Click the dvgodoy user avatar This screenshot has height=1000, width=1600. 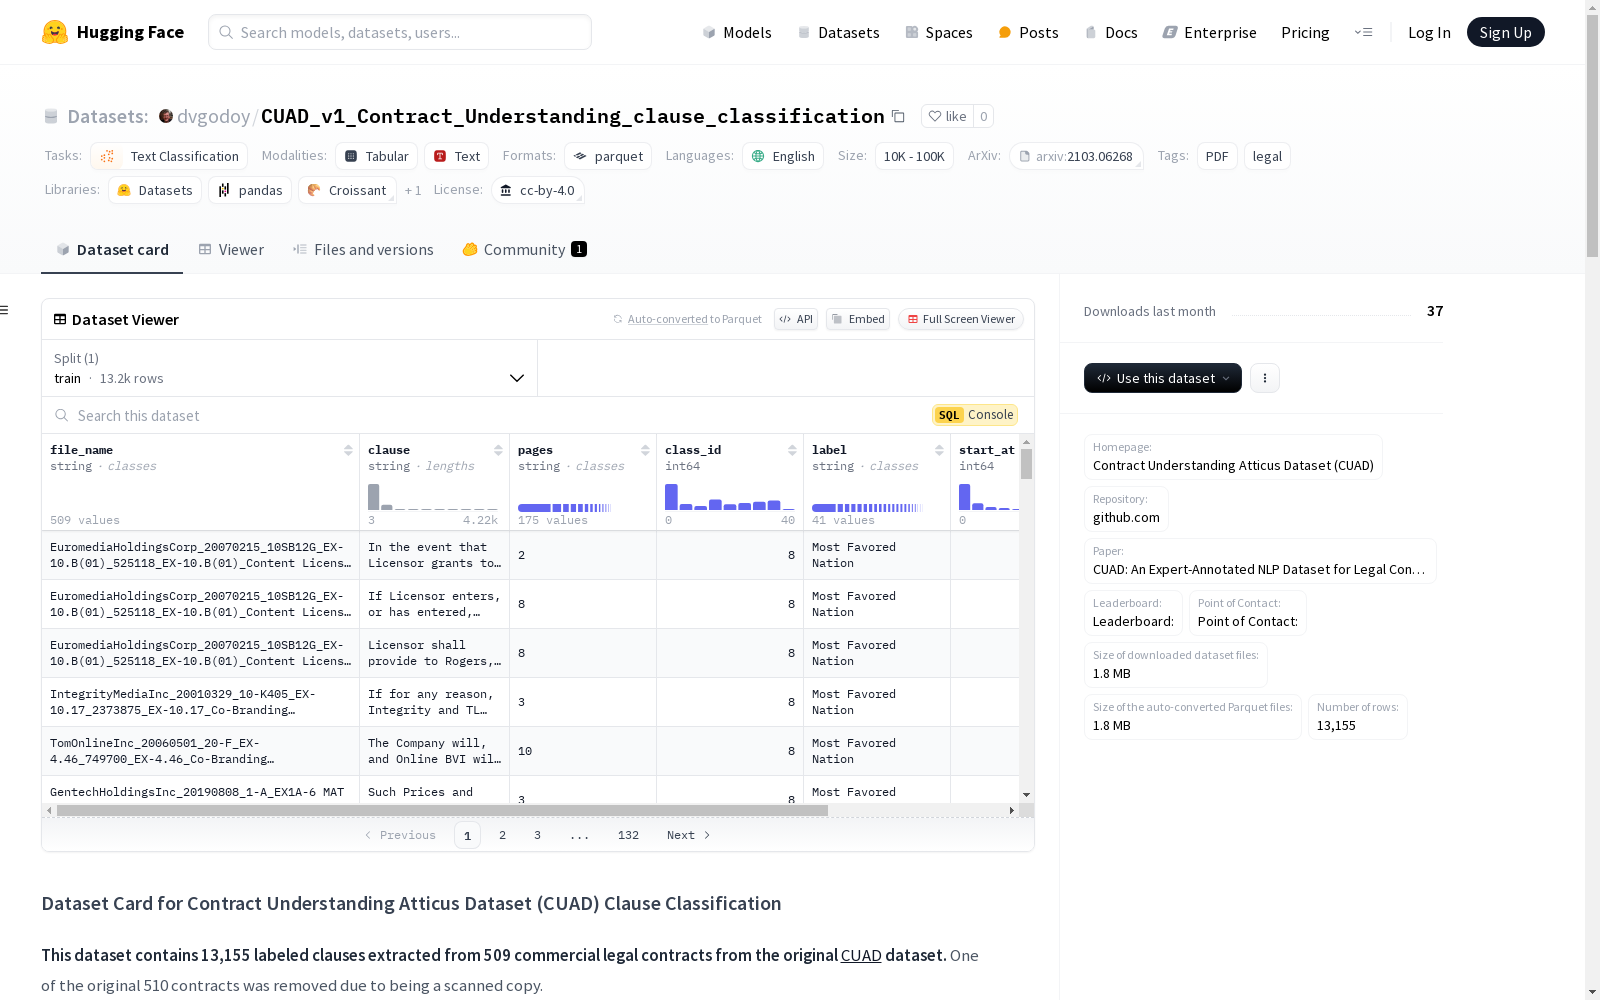(166, 116)
